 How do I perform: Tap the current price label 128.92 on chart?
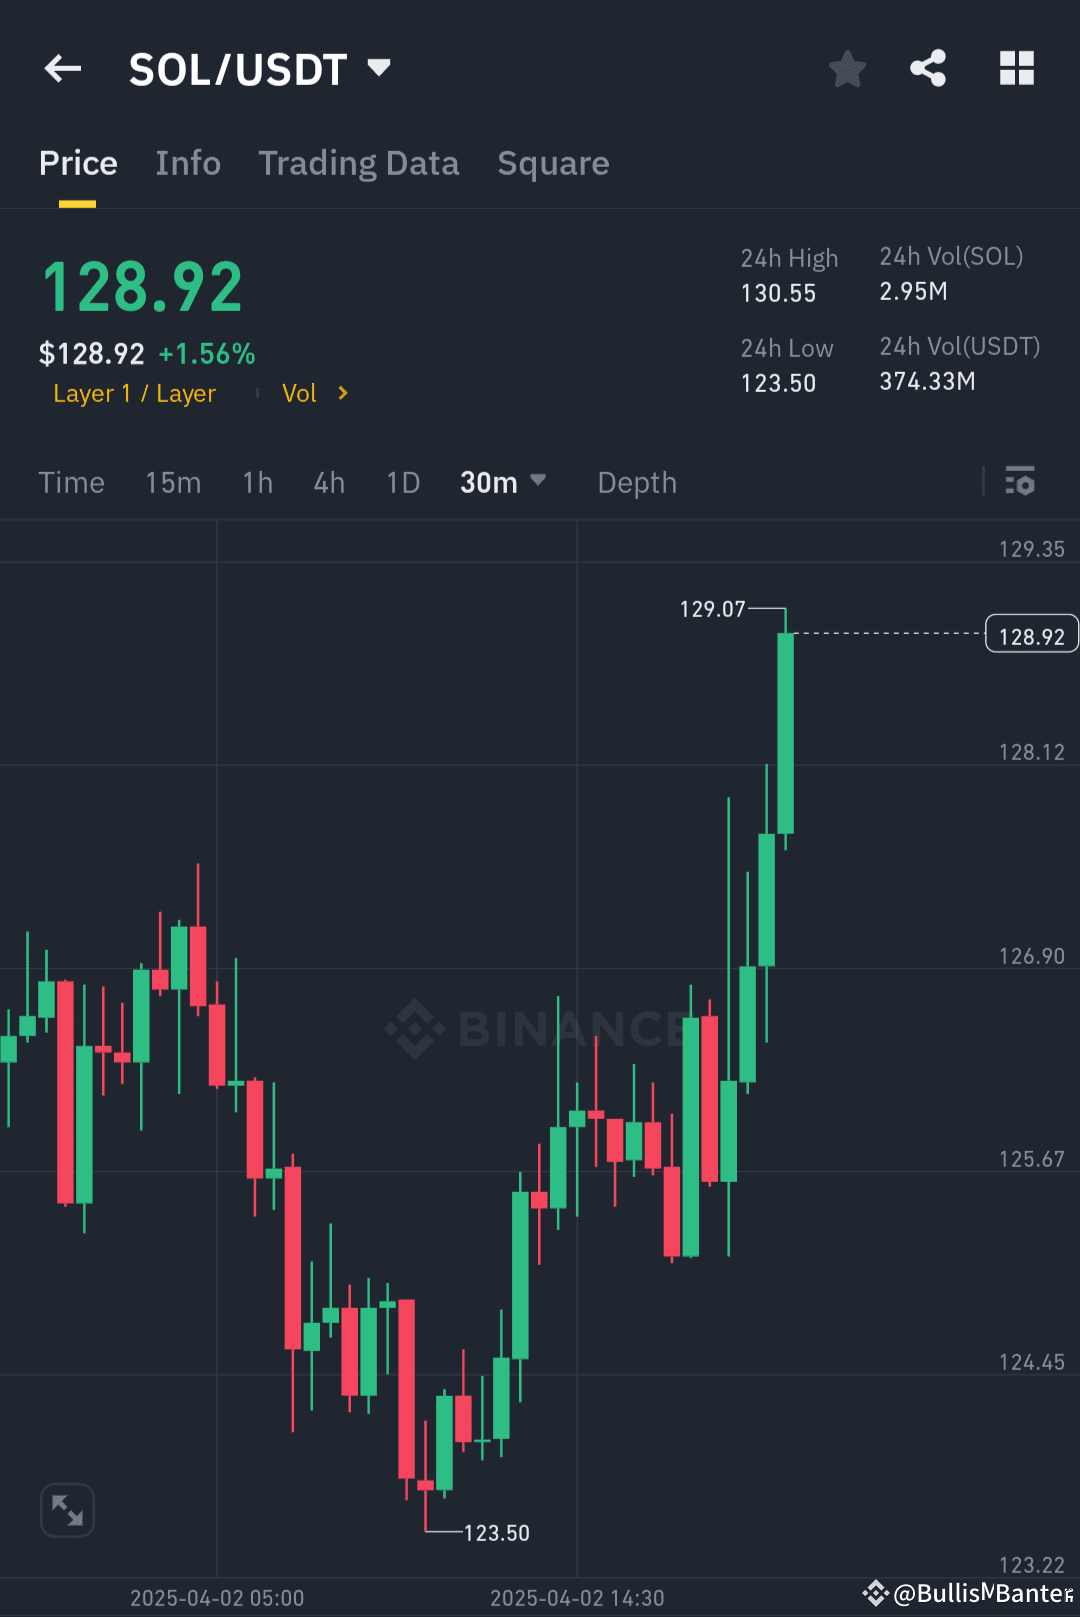click(x=1031, y=633)
